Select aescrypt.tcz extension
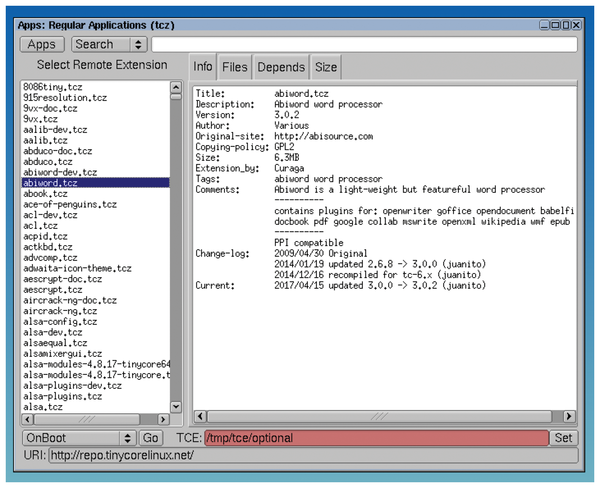The height and width of the screenshot is (488, 600). (x=95, y=290)
